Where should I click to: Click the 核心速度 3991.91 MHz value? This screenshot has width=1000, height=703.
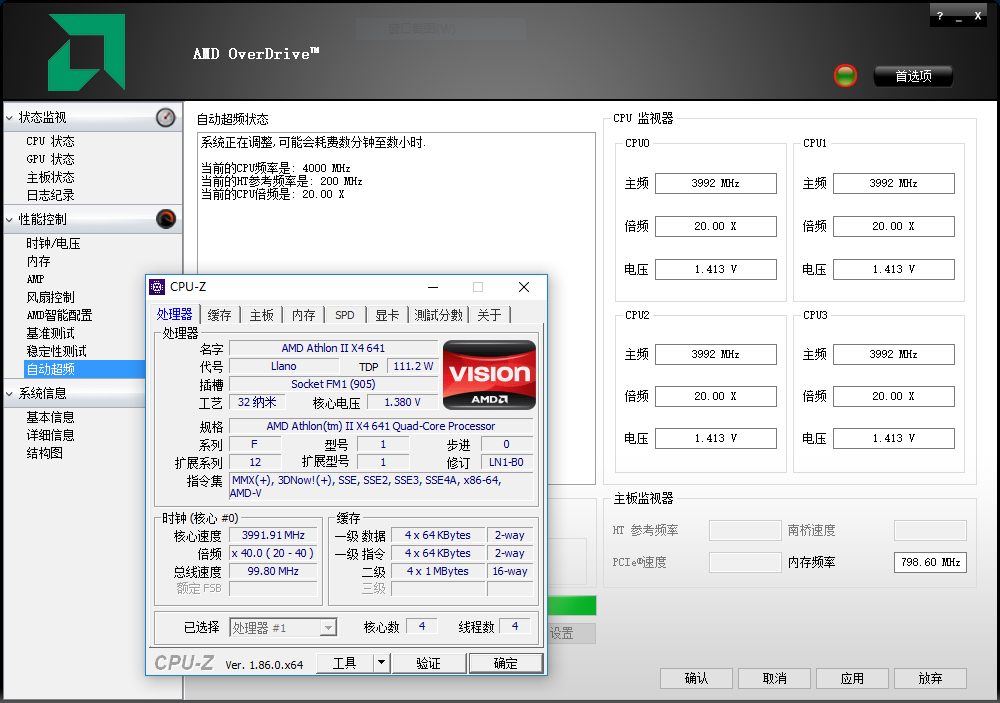click(273, 535)
